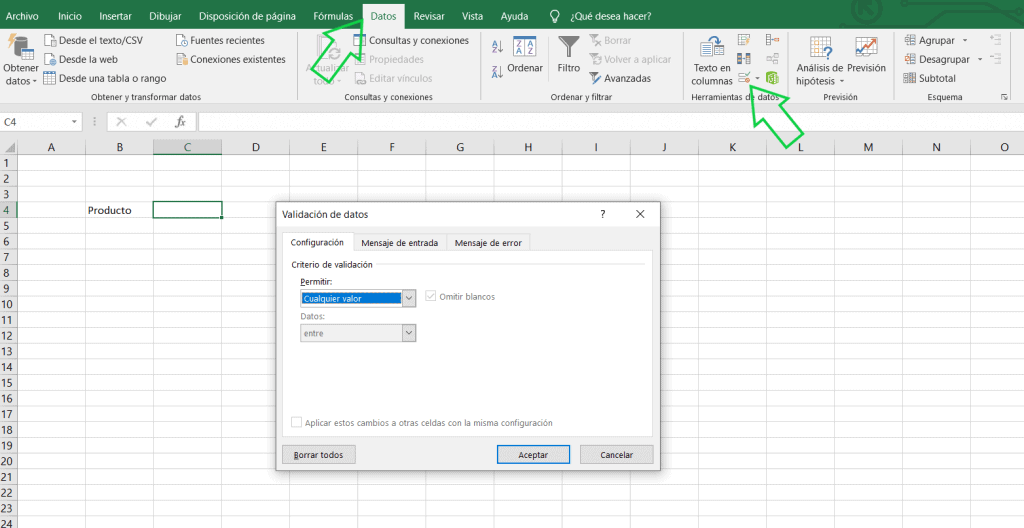The width and height of the screenshot is (1024, 528).
Task: Click the select-all corner of the sheet
Action: (x=8, y=148)
